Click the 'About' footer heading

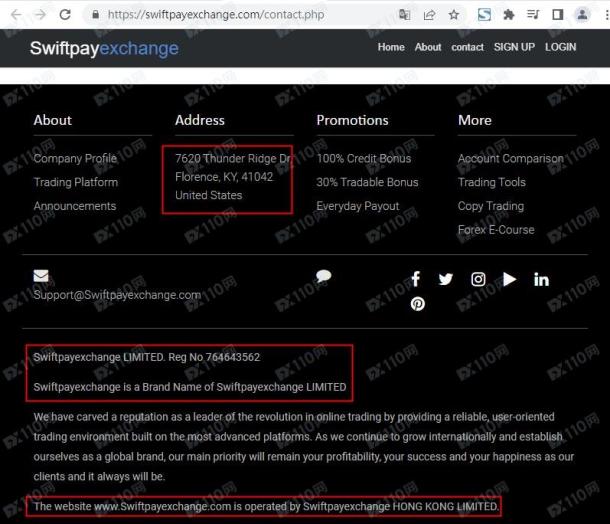click(53, 120)
